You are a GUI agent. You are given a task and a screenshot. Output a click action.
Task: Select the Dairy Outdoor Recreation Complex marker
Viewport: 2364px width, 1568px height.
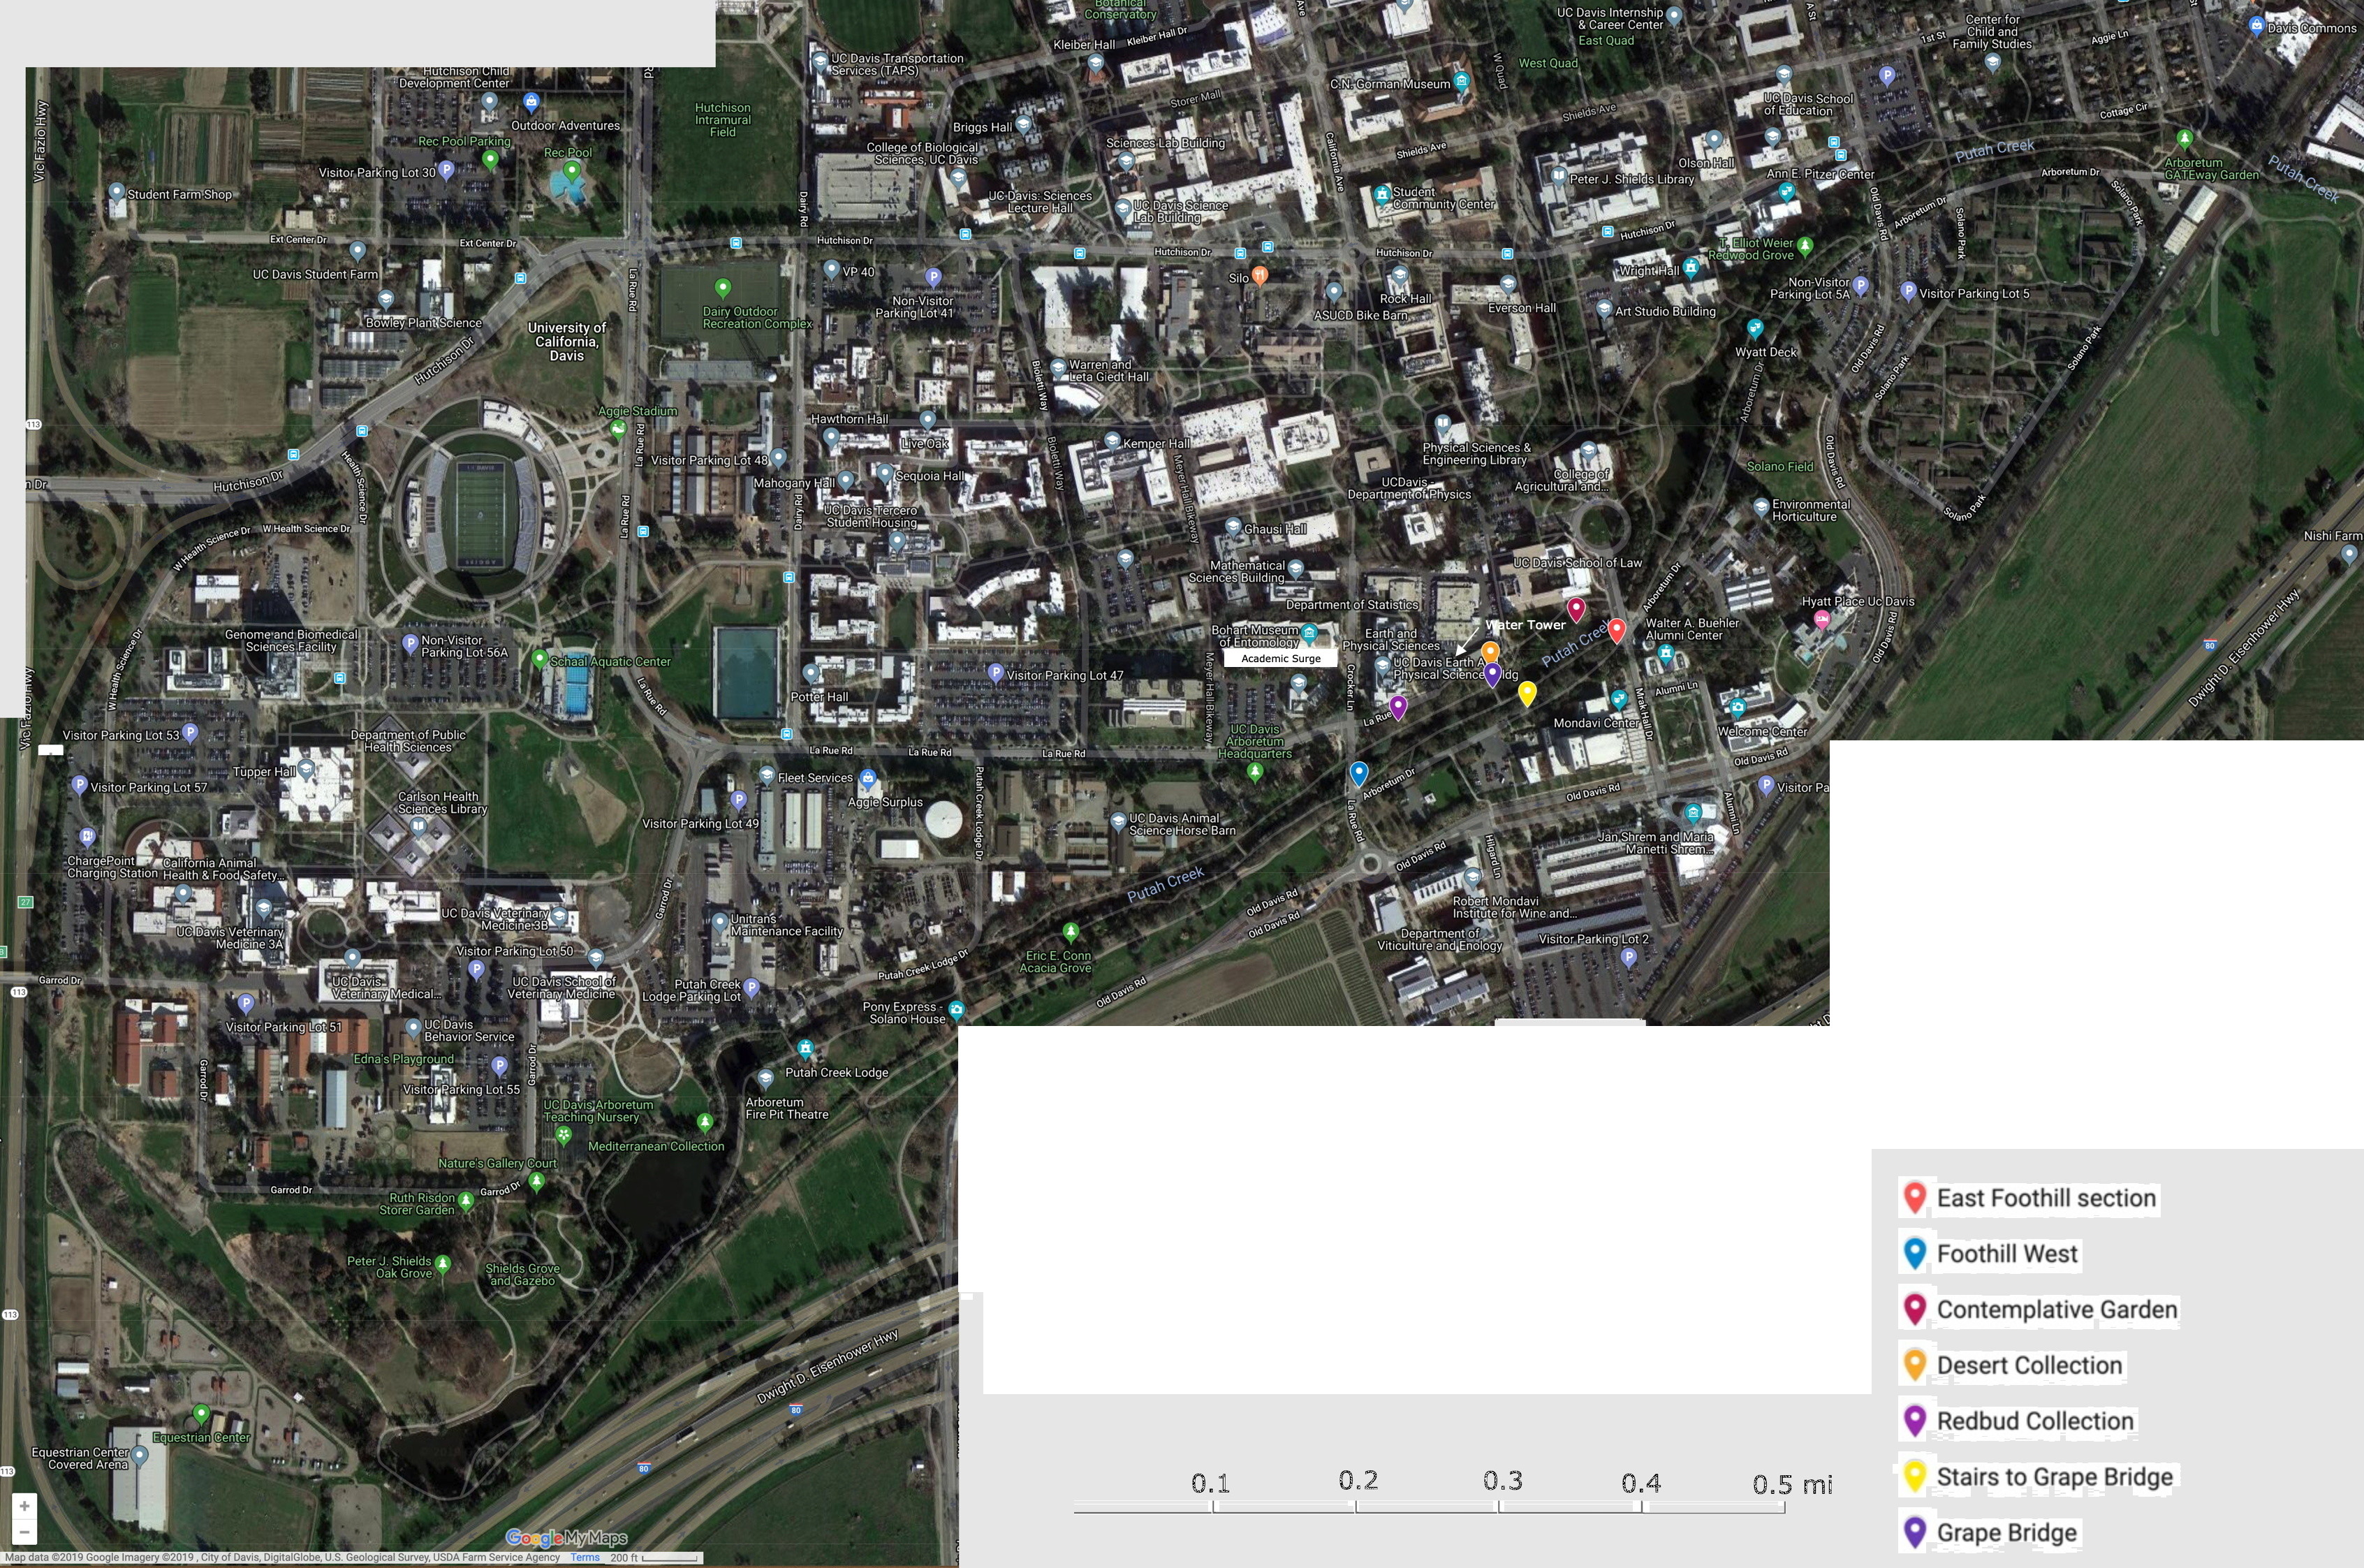(x=723, y=289)
